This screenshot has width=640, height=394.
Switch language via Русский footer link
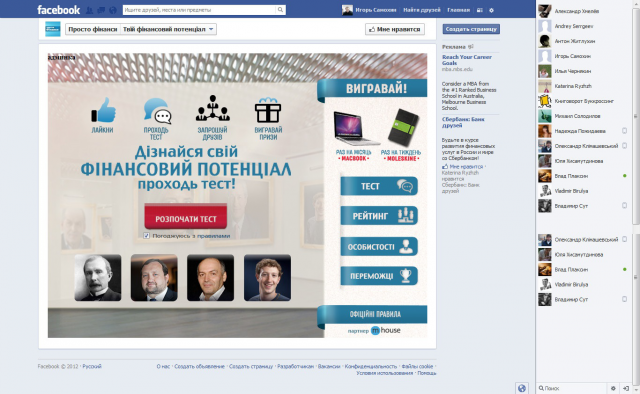click(x=92, y=366)
